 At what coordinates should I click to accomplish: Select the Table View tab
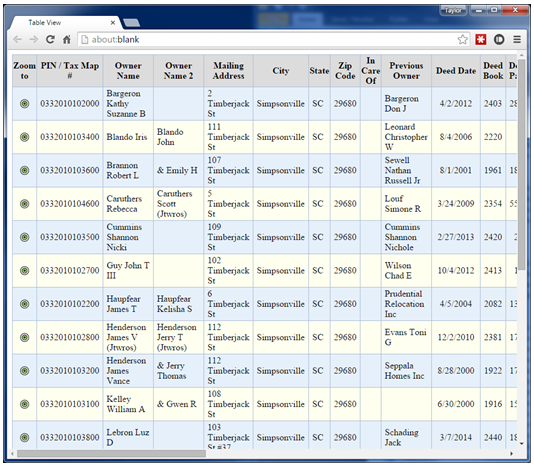[x=65, y=23]
